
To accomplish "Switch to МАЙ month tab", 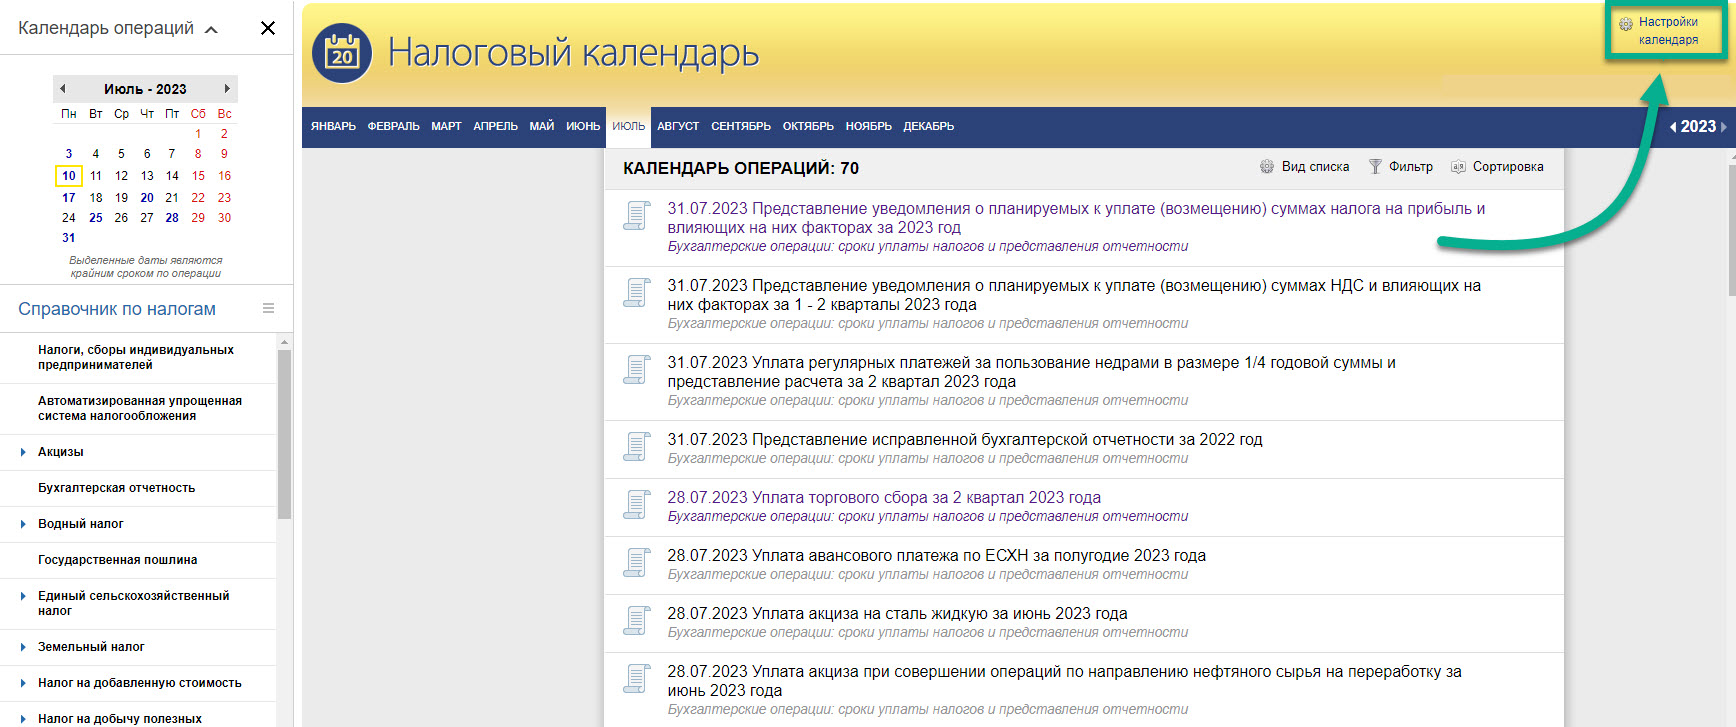I will 541,127.
